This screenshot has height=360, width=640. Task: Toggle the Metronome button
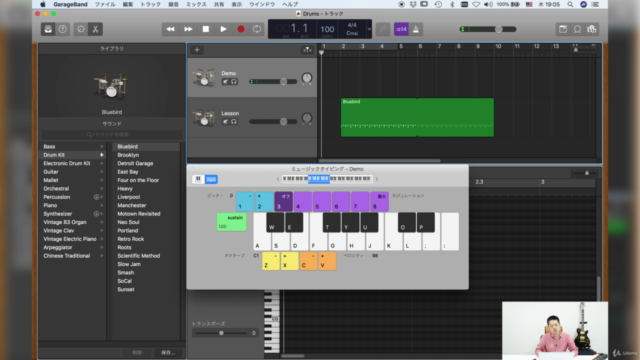(x=416, y=29)
